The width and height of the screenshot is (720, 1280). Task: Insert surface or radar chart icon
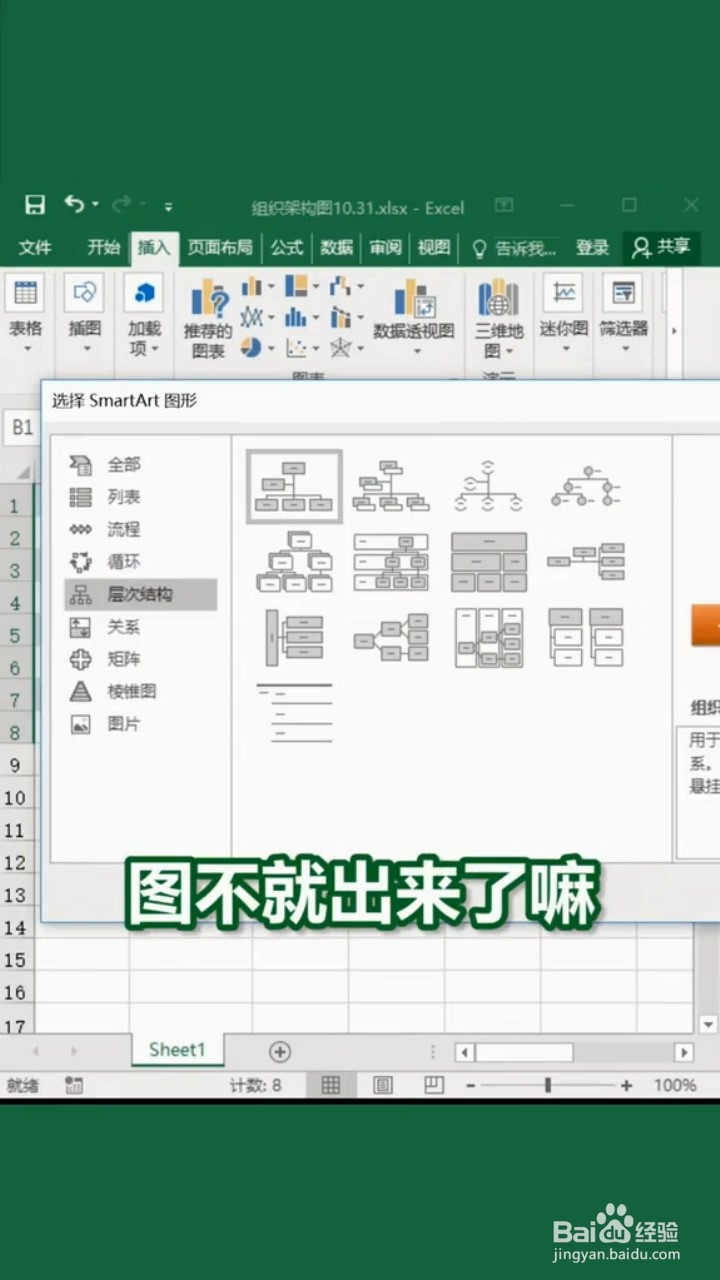(x=346, y=347)
